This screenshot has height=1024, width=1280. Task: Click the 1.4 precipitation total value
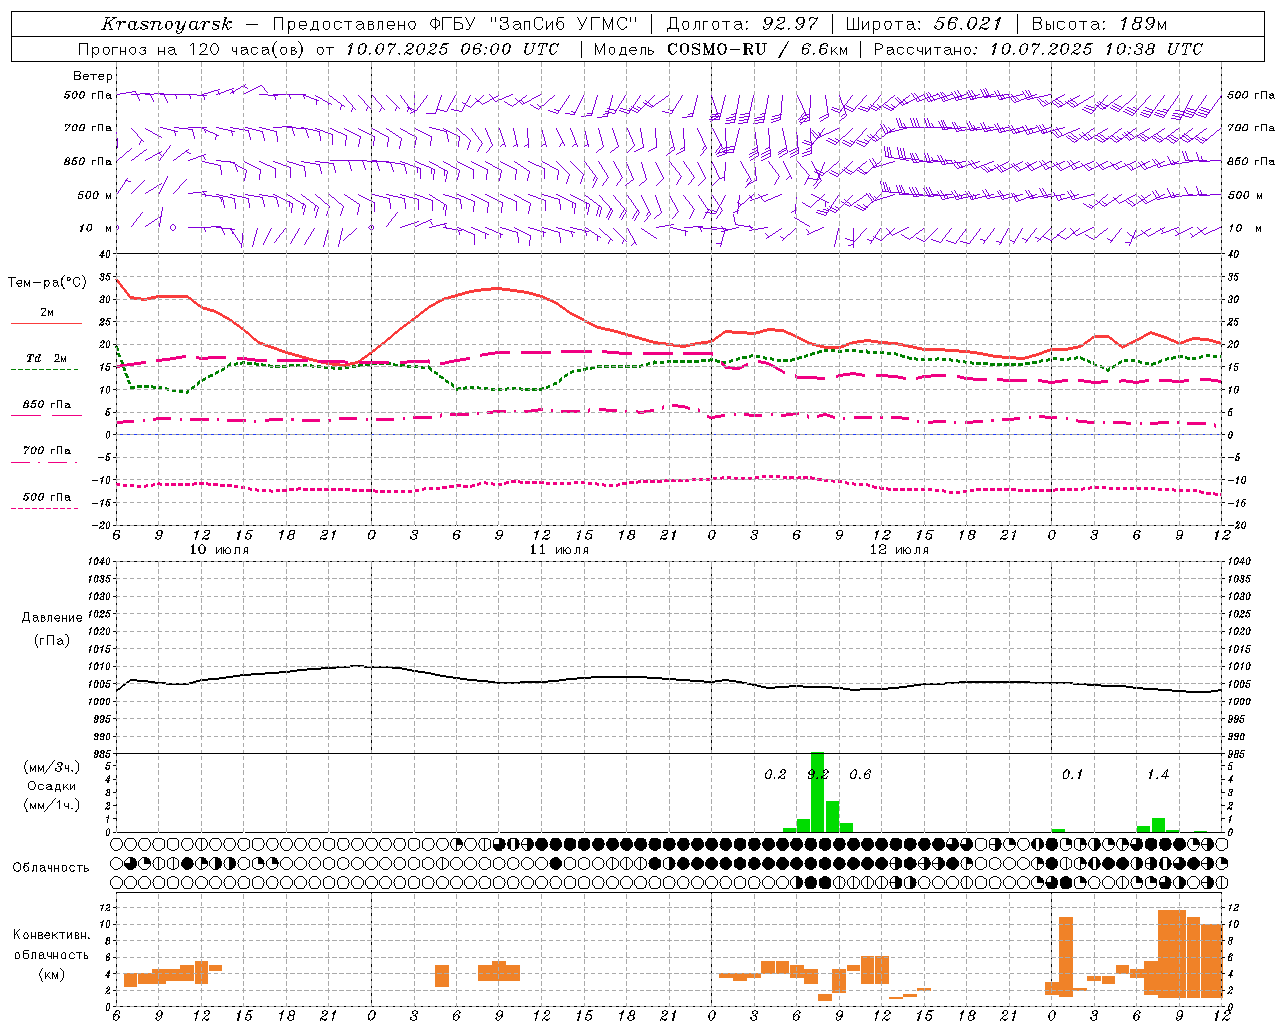1157,774
